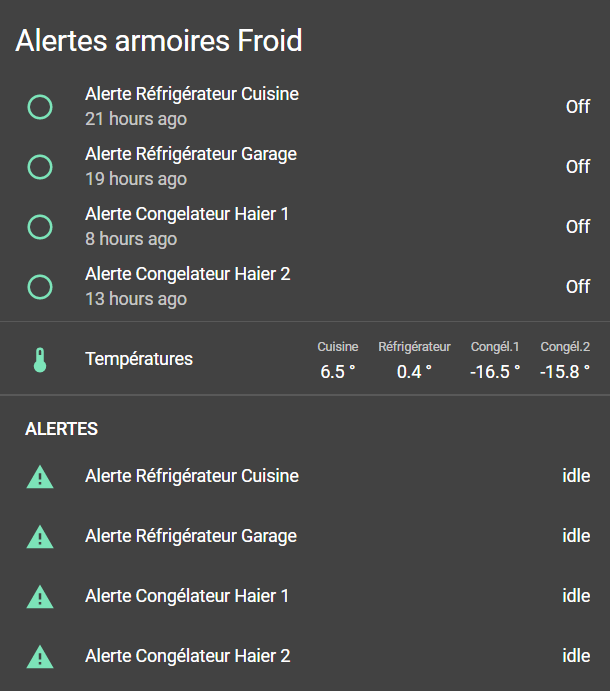Click the Off state for Haier 2, 13 hours ago

(x=578, y=287)
